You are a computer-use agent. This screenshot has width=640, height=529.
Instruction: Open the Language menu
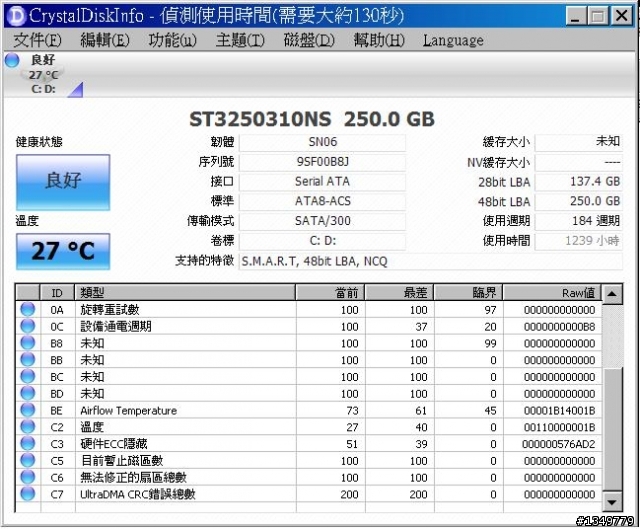click(453, 40)
